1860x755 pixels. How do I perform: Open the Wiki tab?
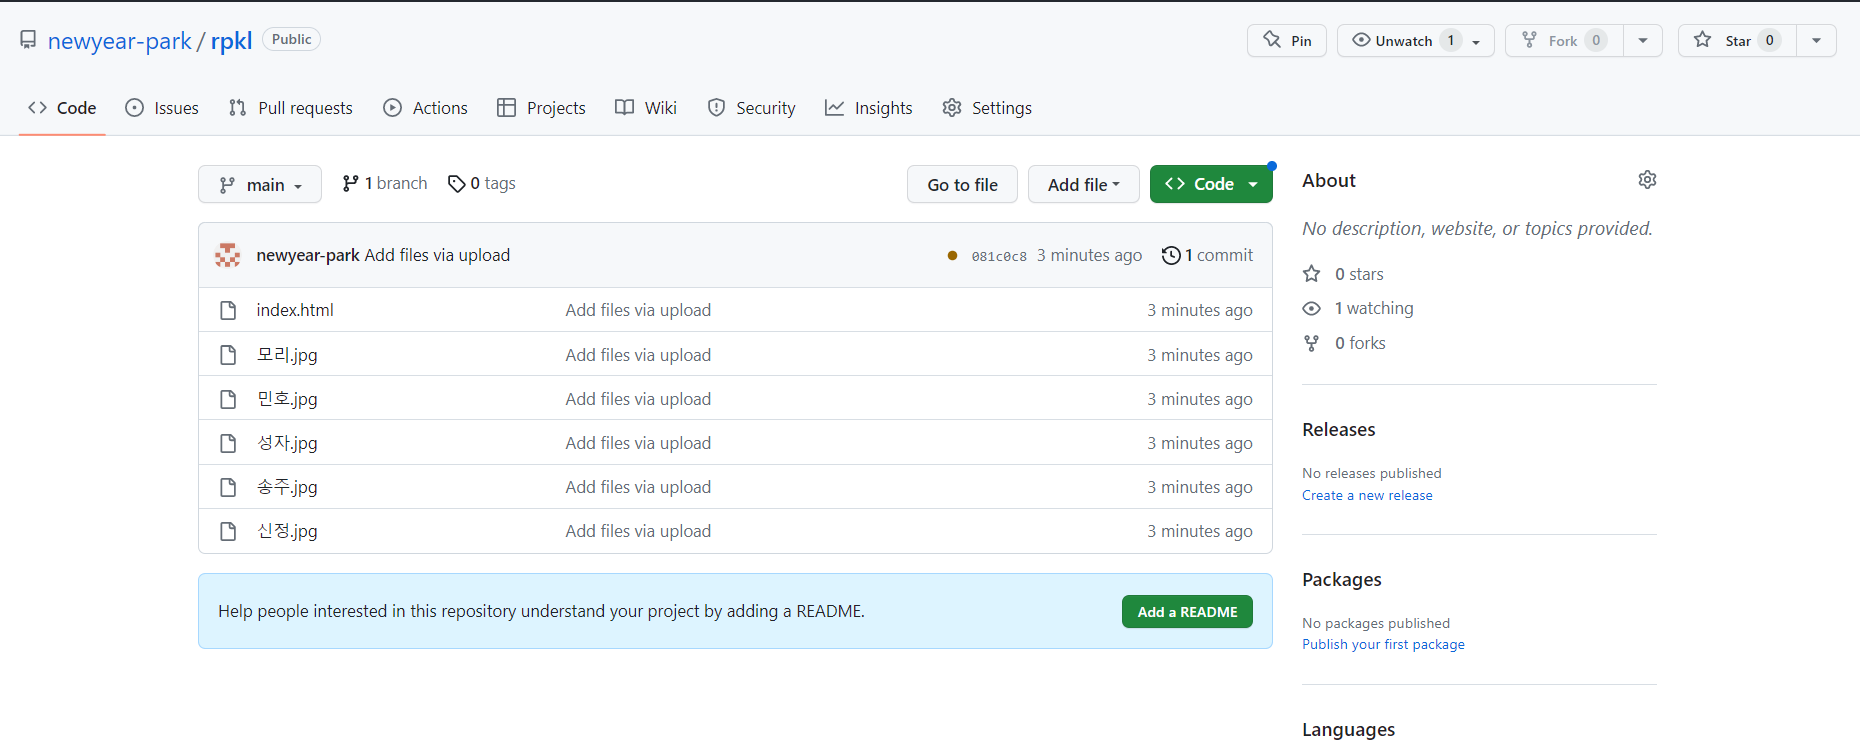point(646,108)
